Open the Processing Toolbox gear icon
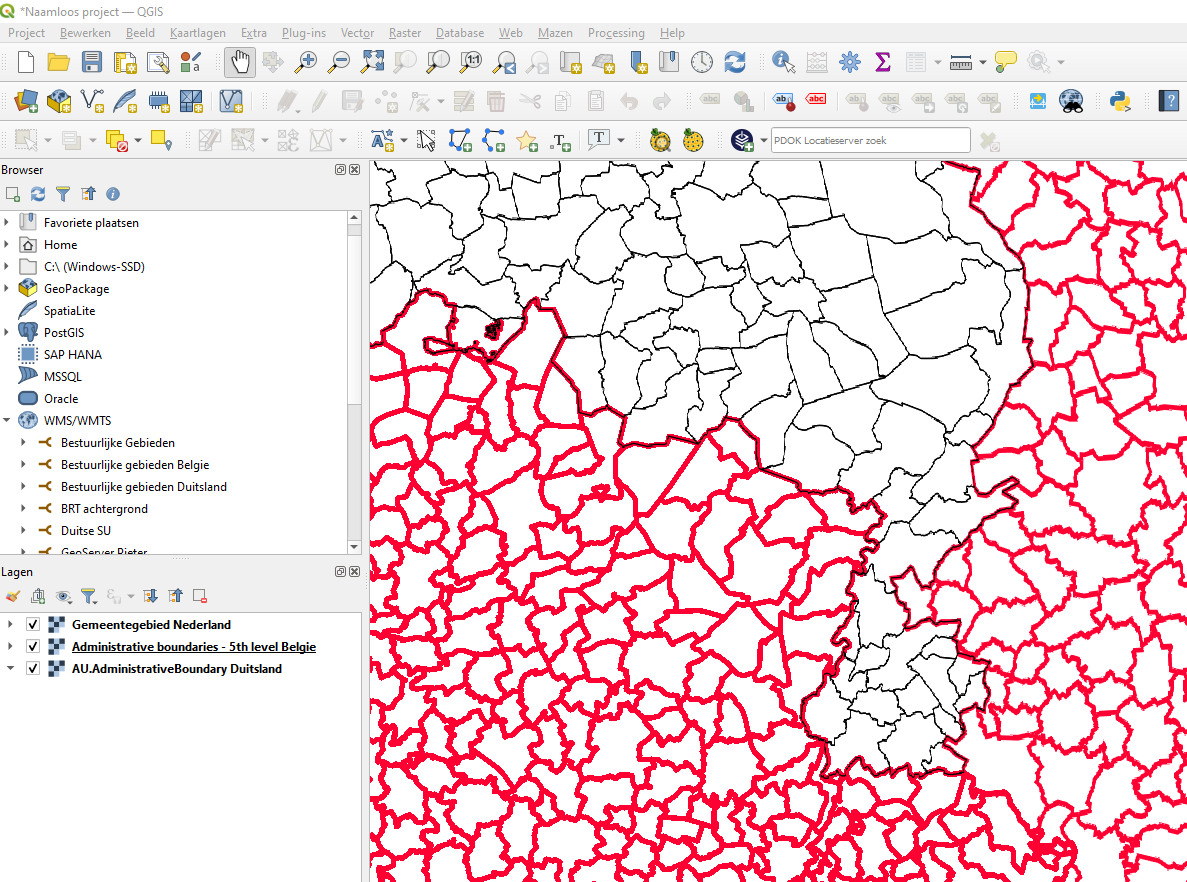1187x882 pixels. (849, 62)
